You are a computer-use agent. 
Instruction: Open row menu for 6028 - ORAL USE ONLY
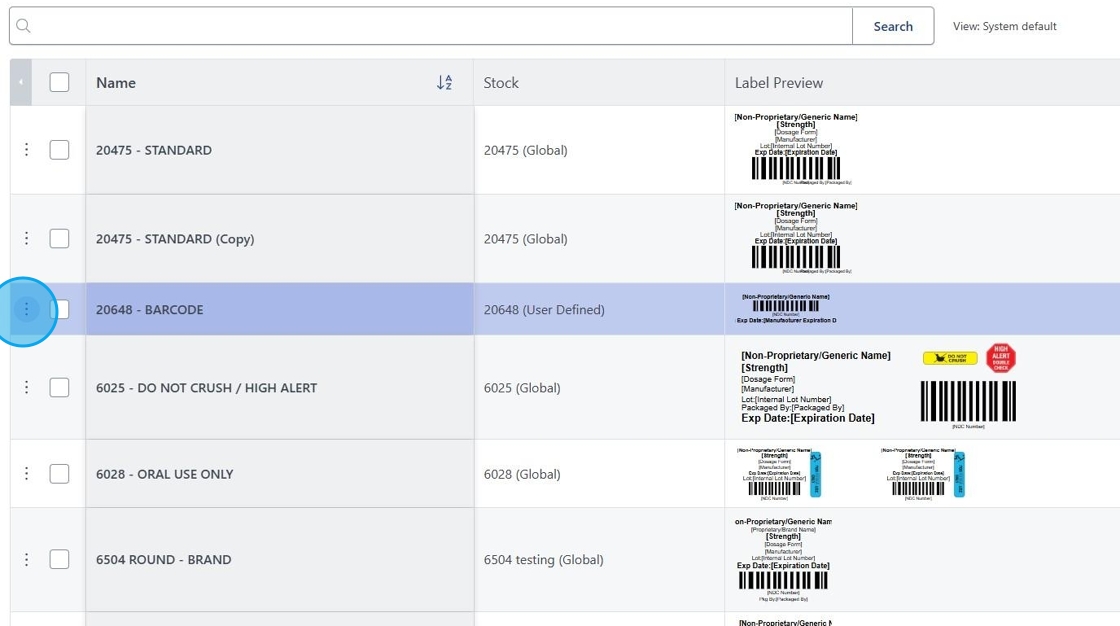click(26, 473)
